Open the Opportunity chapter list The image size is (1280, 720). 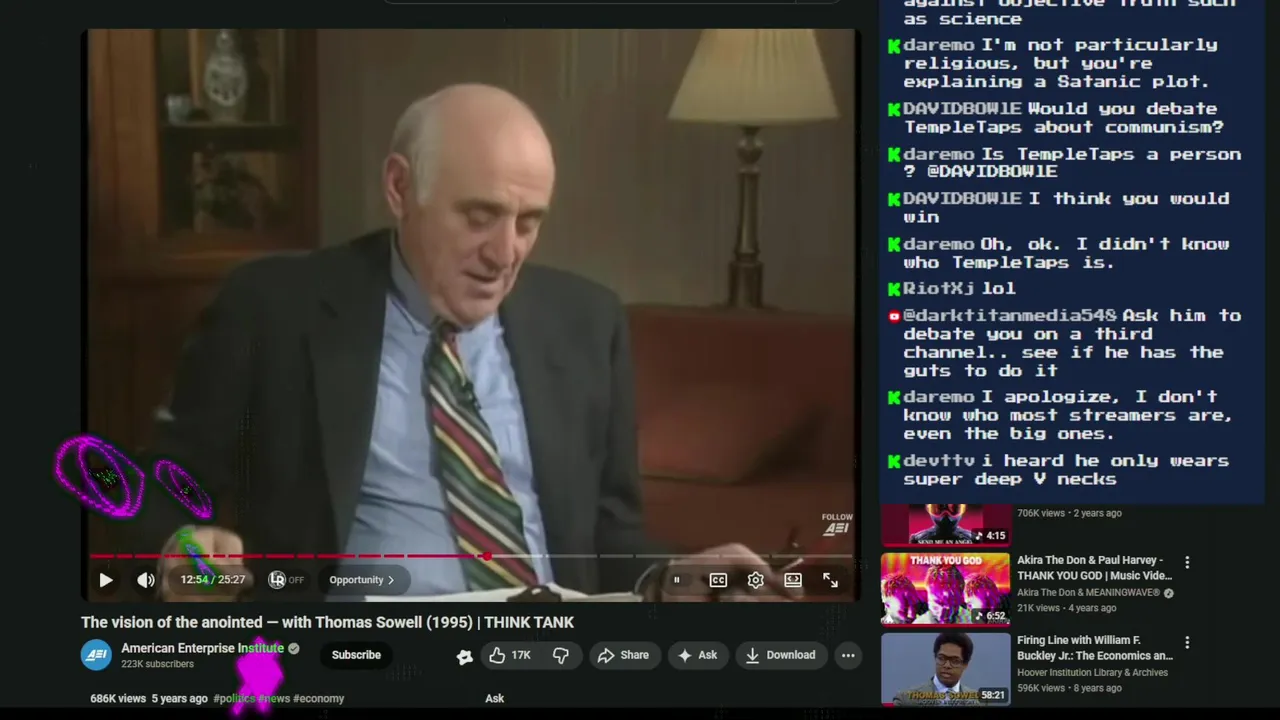[x=361, y=580]
